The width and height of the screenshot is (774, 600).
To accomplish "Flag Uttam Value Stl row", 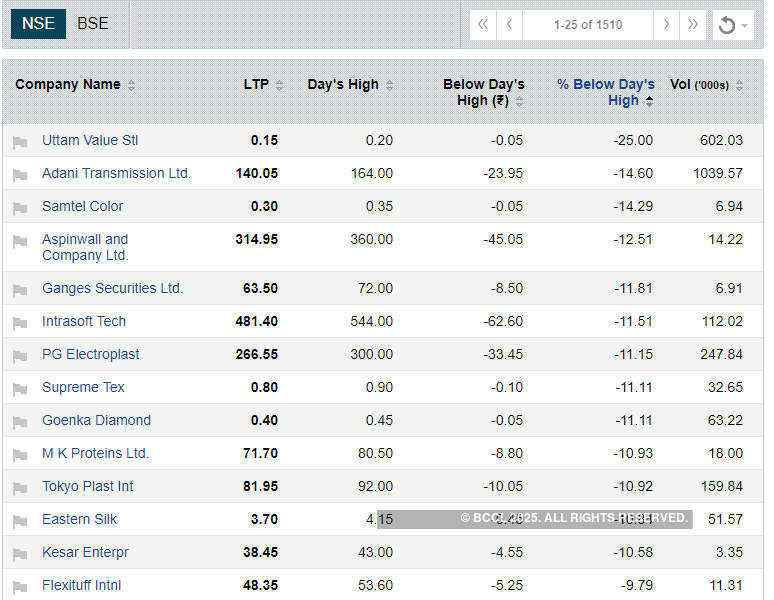I will pyautogui.click(x=20, y=142).
